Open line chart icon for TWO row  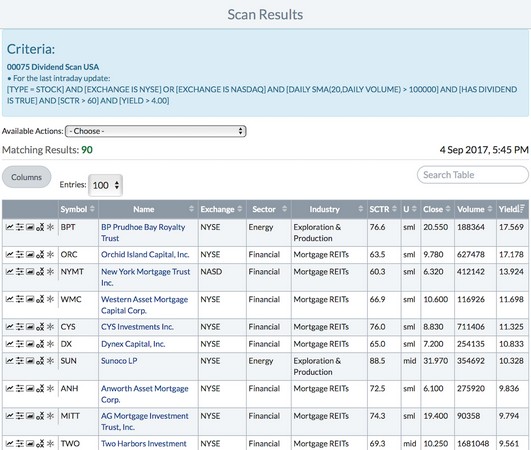(x=10, y=444)
